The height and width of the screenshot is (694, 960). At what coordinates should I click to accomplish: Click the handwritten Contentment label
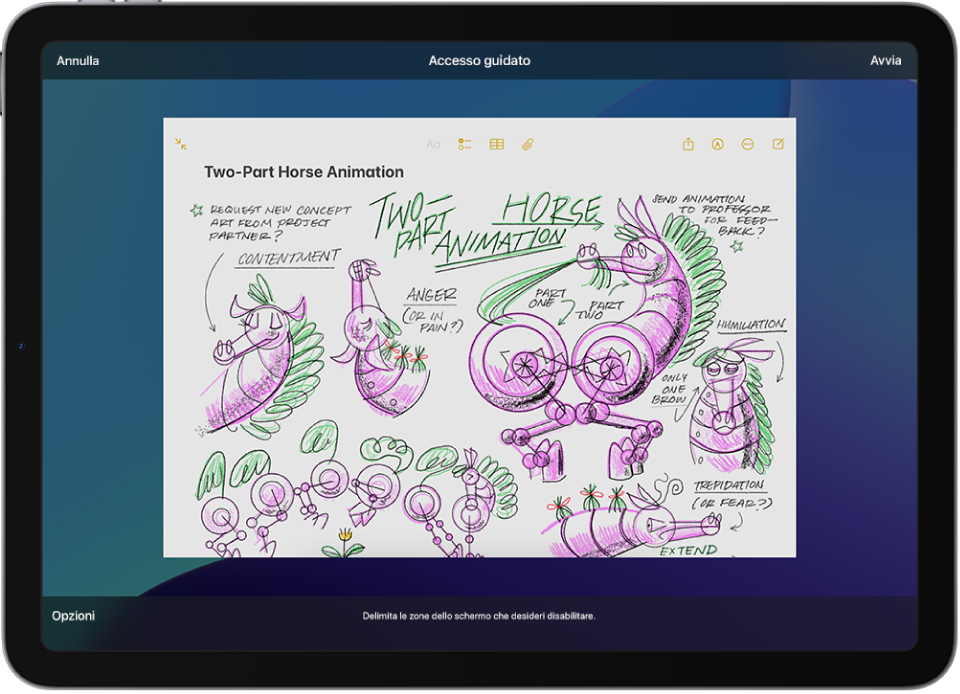[x=288, y=258]
